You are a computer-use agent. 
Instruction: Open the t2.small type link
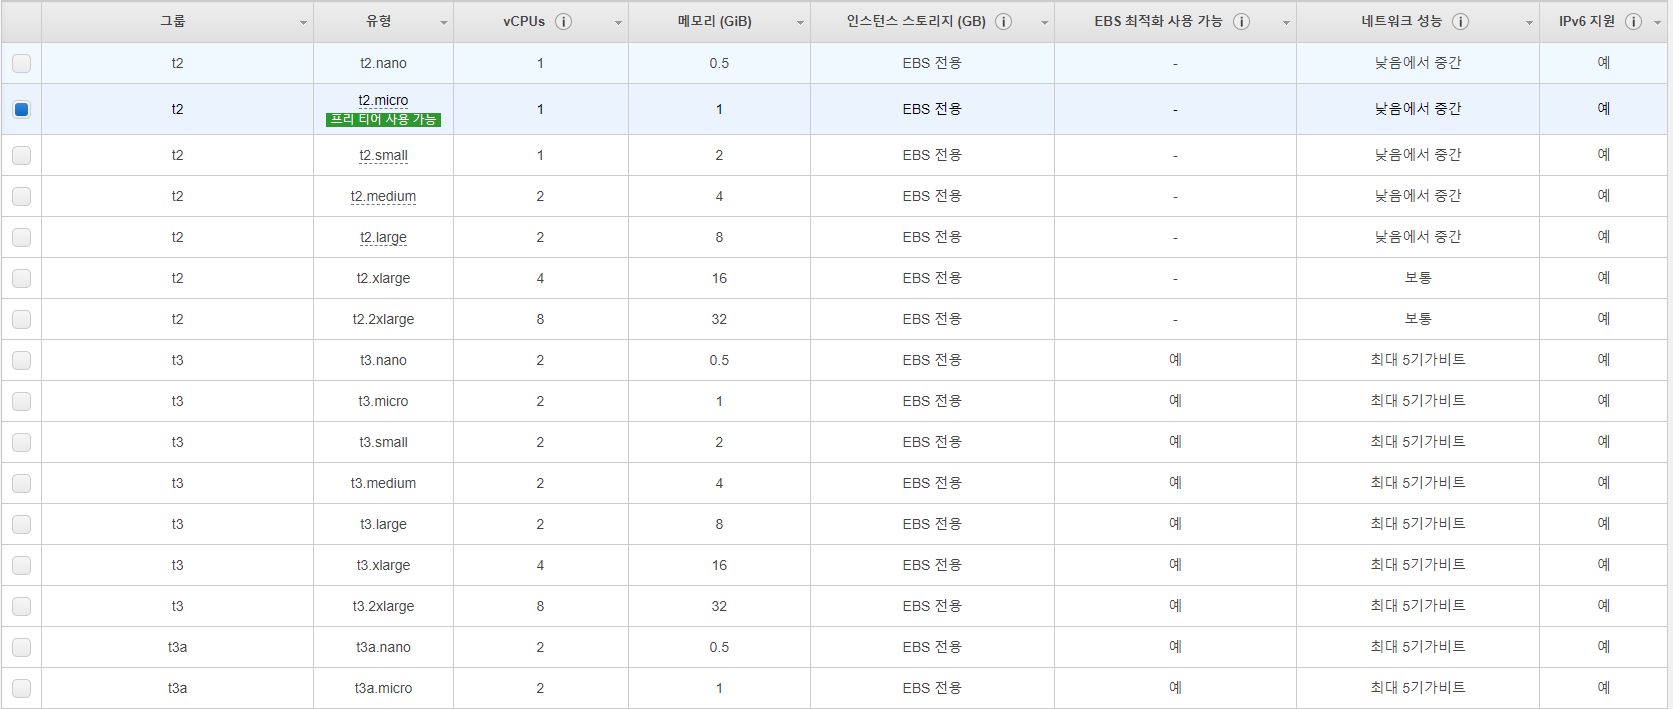383,155
